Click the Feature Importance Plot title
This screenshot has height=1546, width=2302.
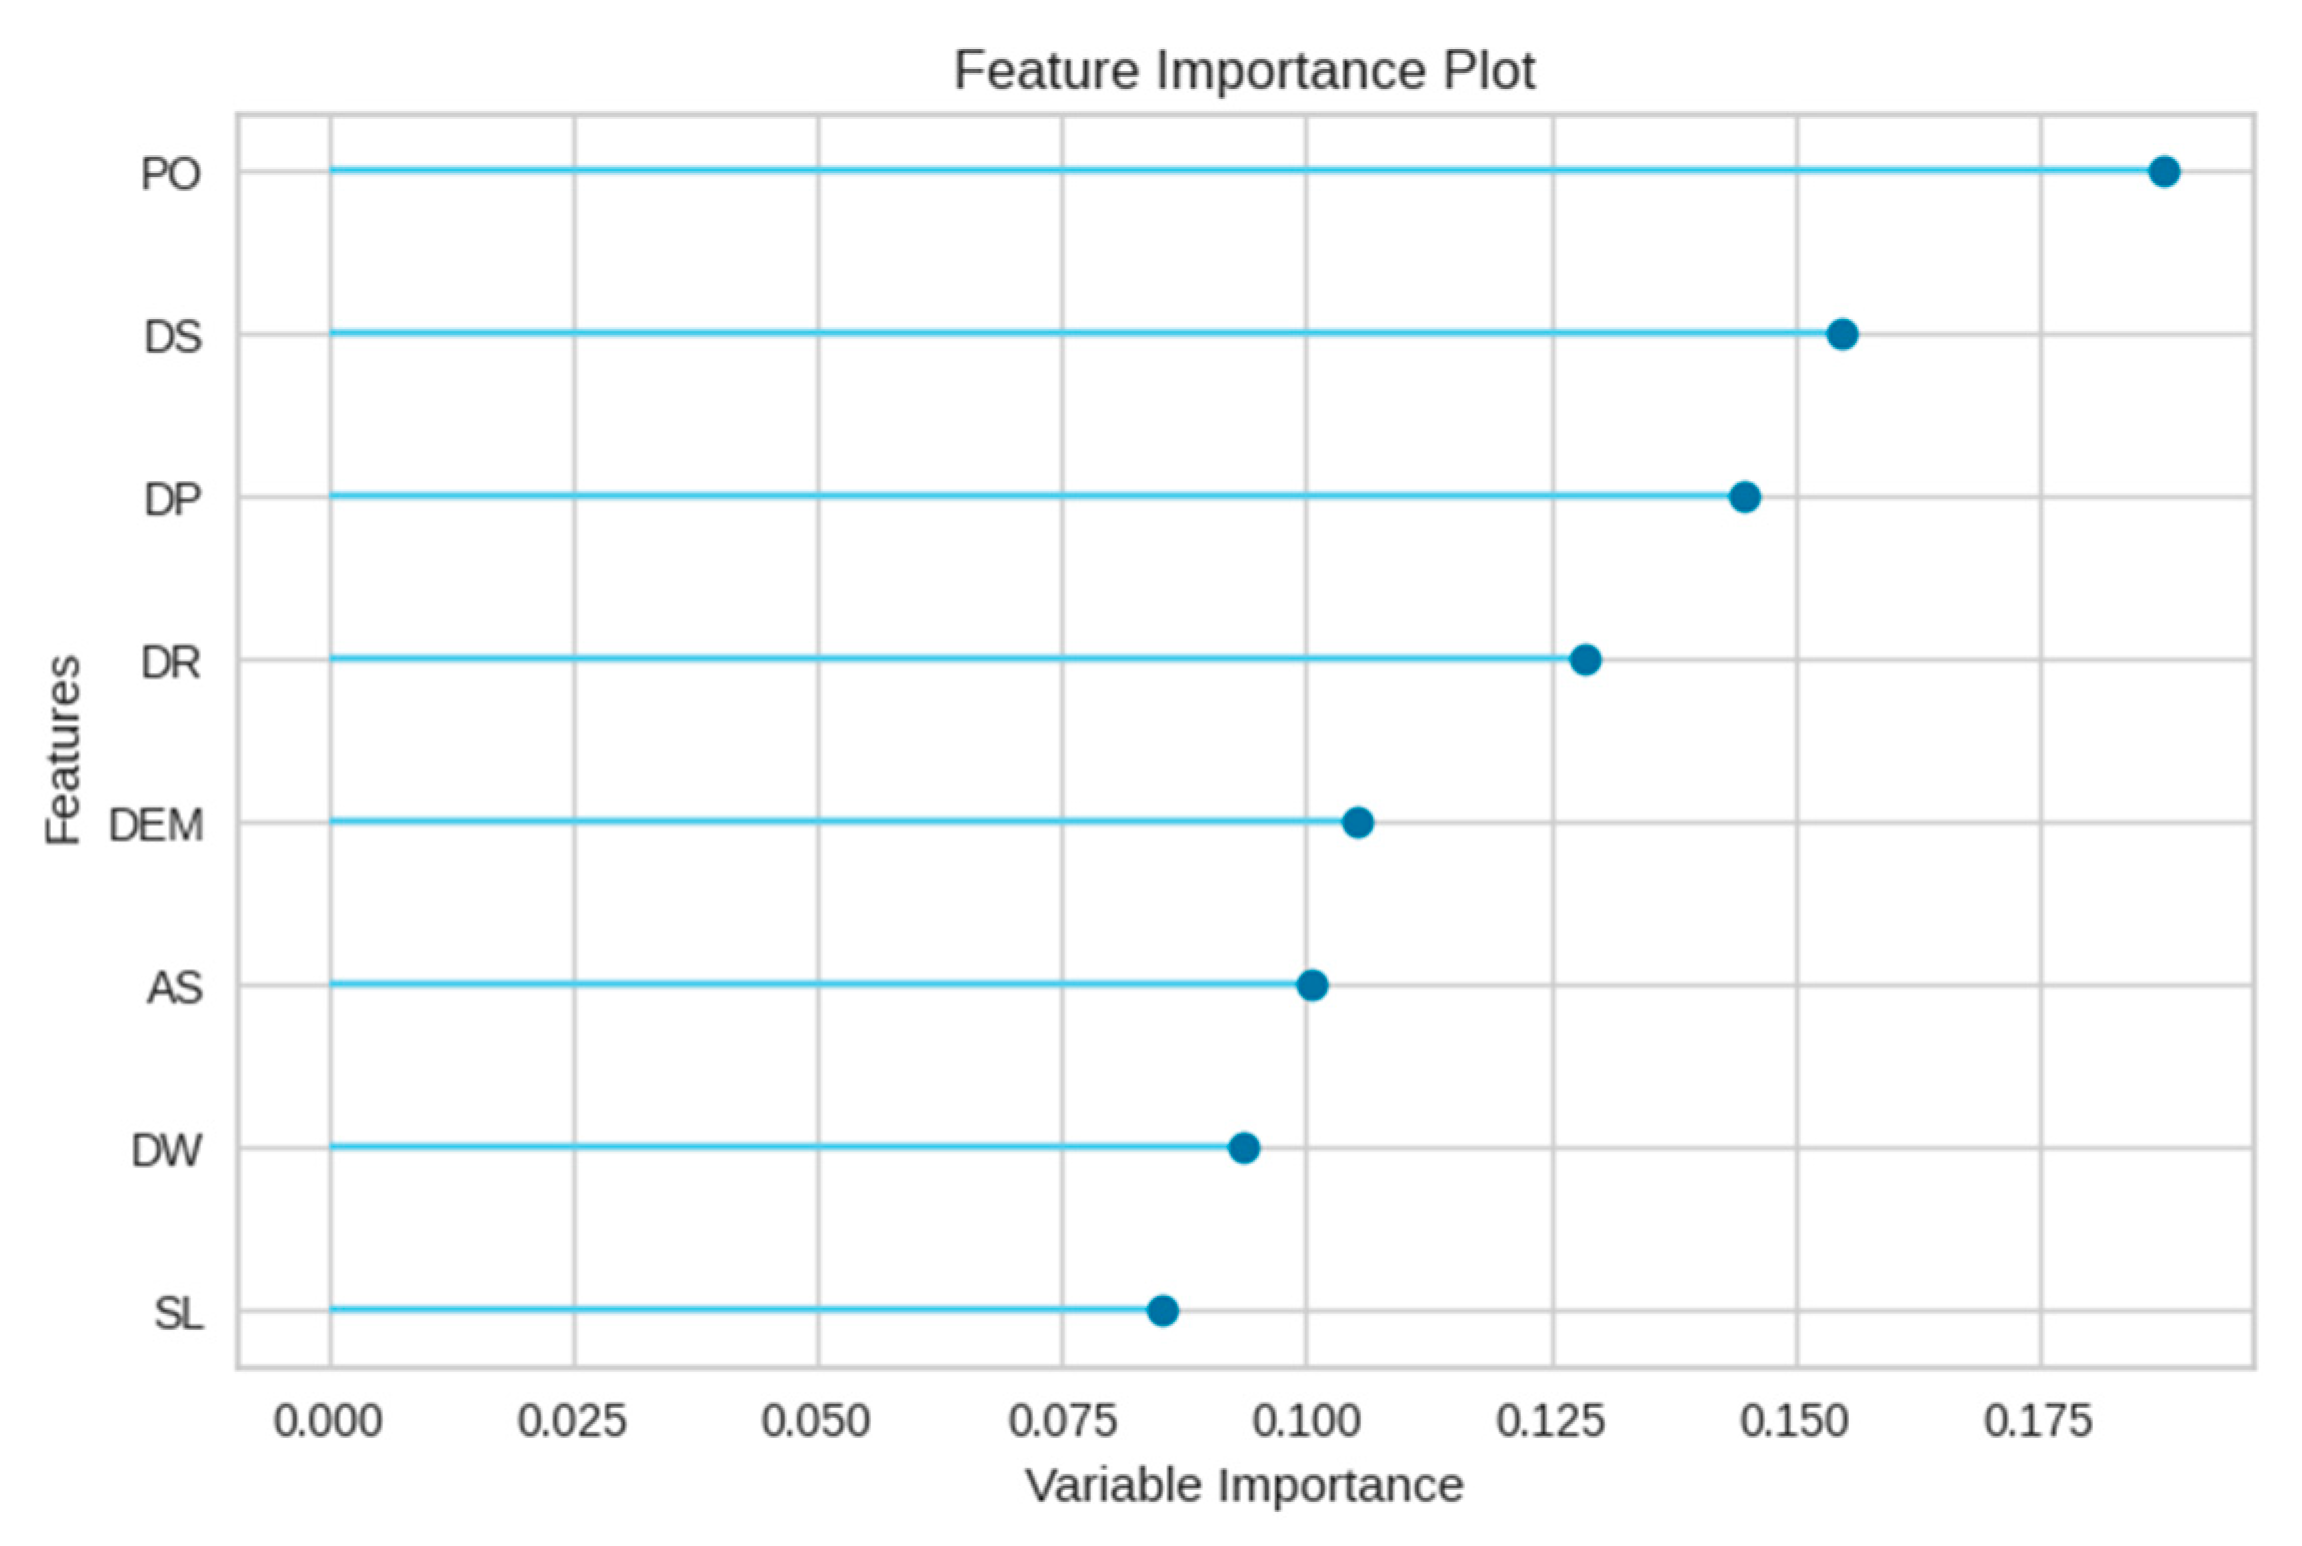pyautogui.click(x=1244, y=71)
